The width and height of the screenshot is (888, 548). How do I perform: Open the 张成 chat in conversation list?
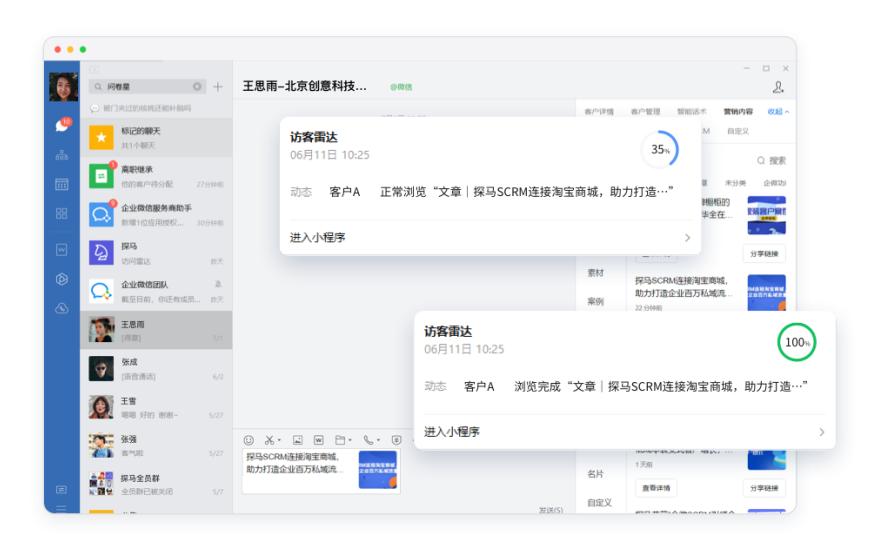coord(155,368)
